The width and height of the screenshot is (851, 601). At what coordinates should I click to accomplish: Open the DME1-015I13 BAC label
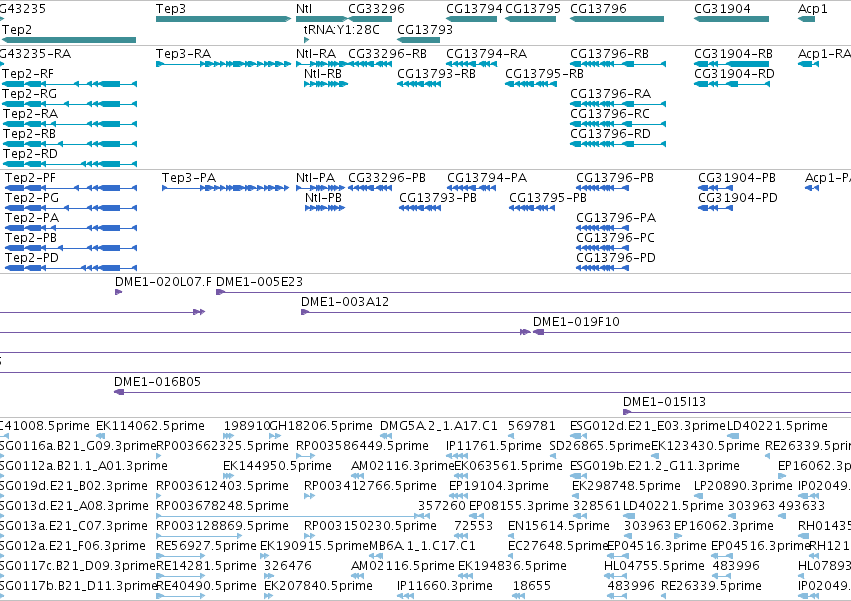point(664,402)
